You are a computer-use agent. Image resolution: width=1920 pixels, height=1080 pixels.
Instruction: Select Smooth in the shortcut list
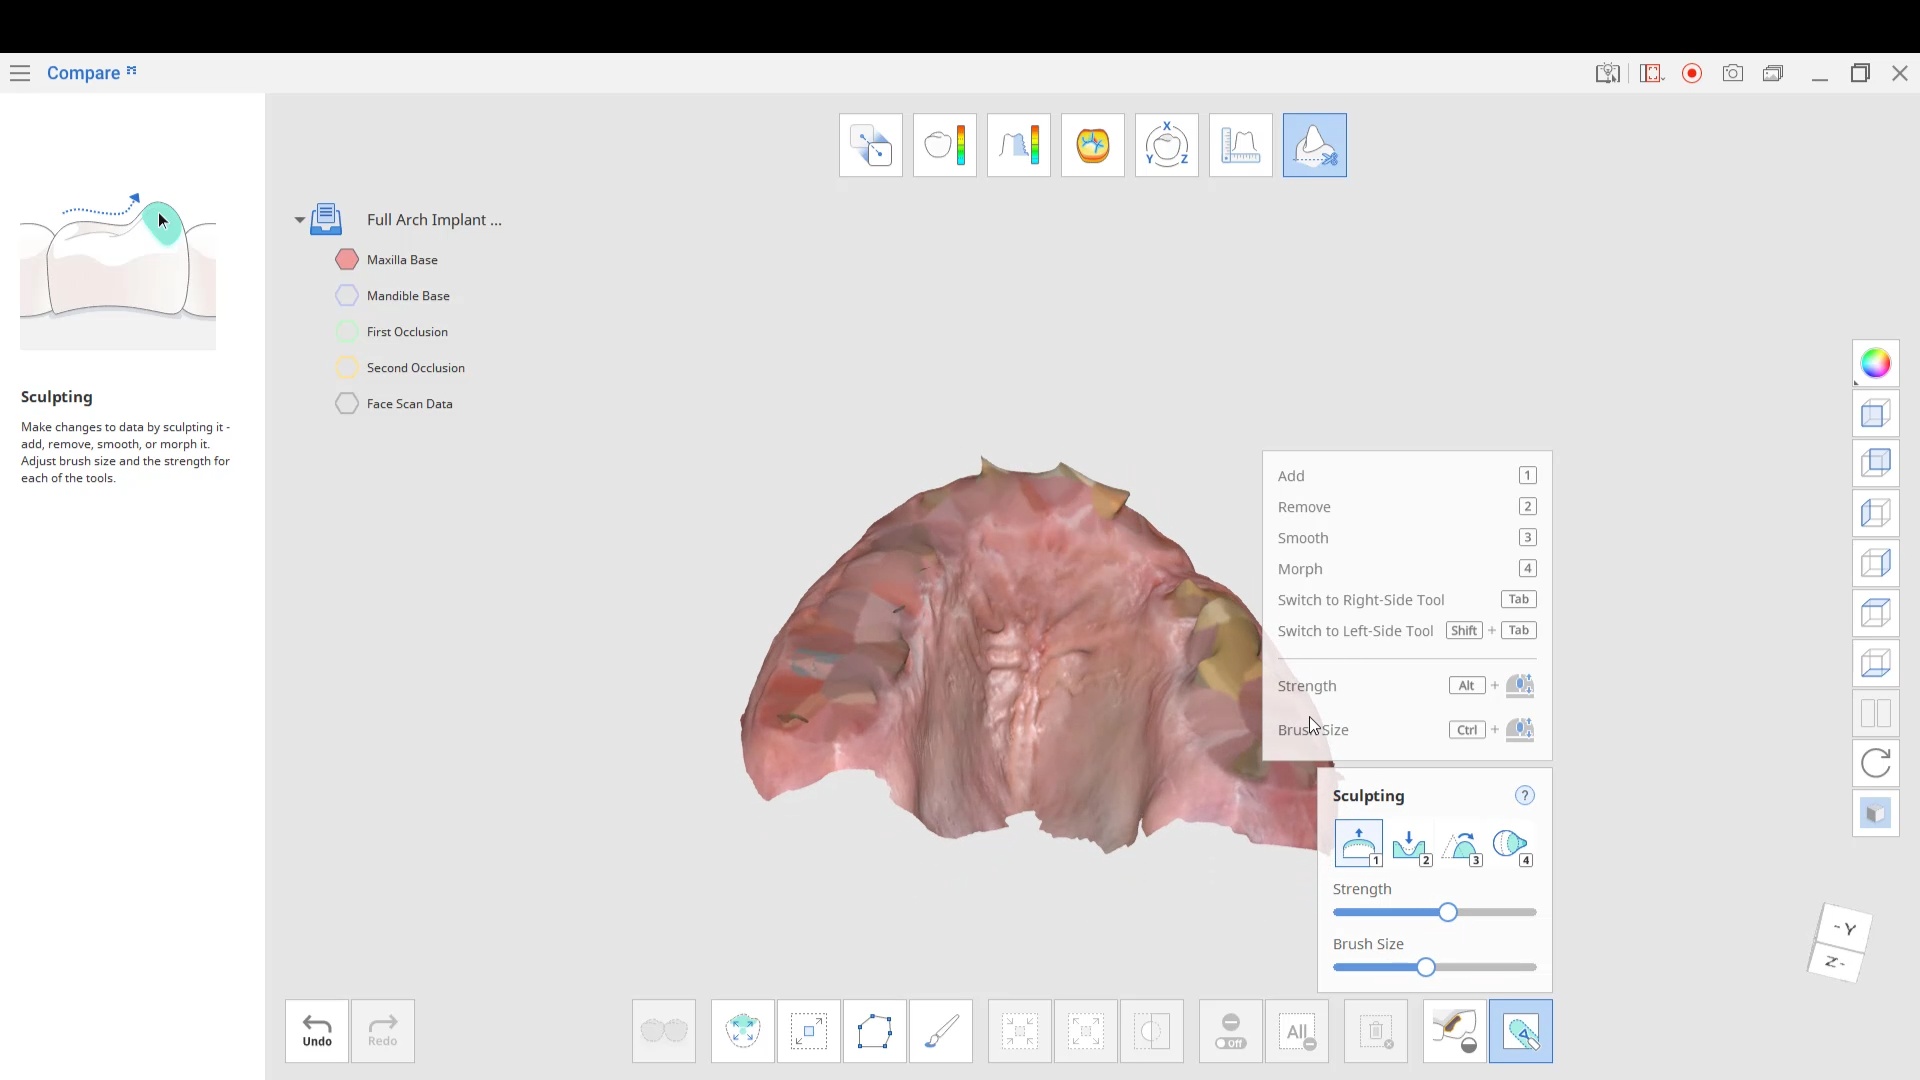pos(1303,538)
